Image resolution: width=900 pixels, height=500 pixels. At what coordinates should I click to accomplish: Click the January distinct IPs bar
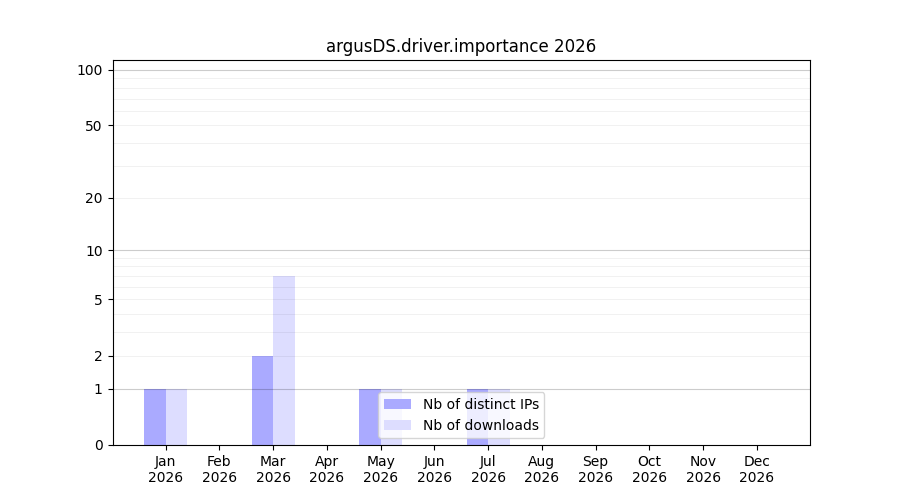155,417
